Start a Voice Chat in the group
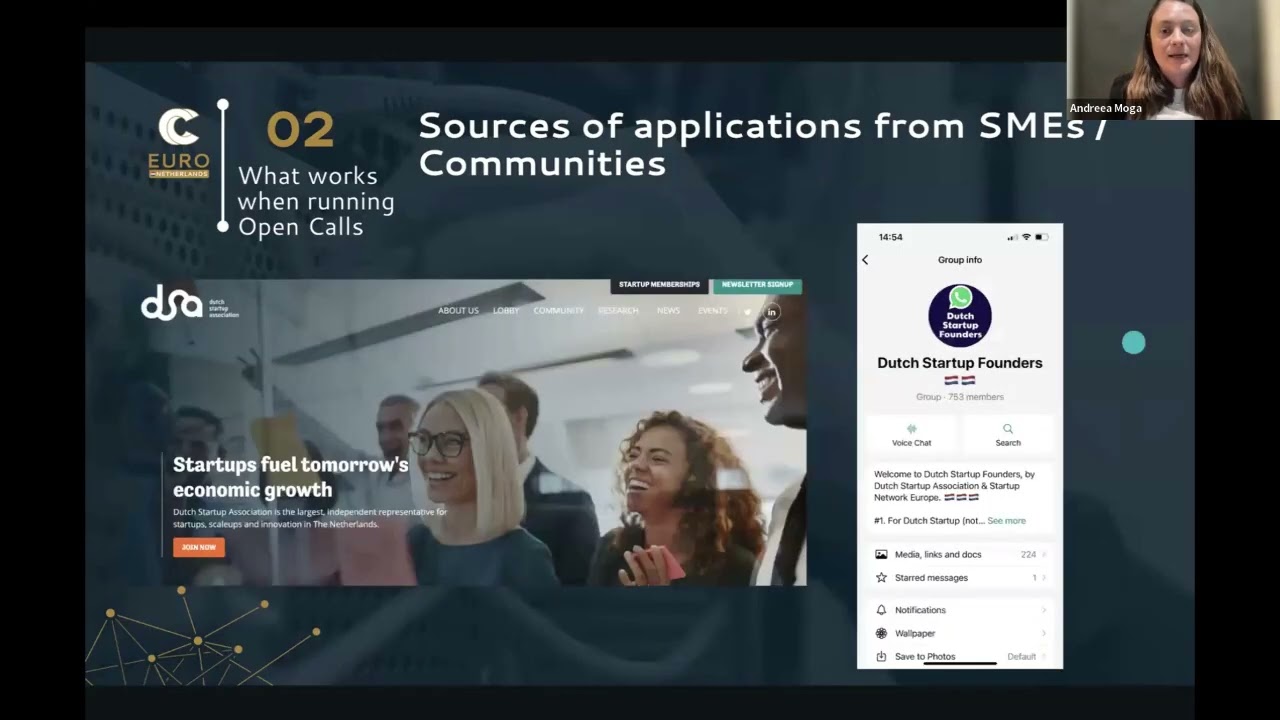This screenshot has width=1280, height=720. click(x=911, y=434)
